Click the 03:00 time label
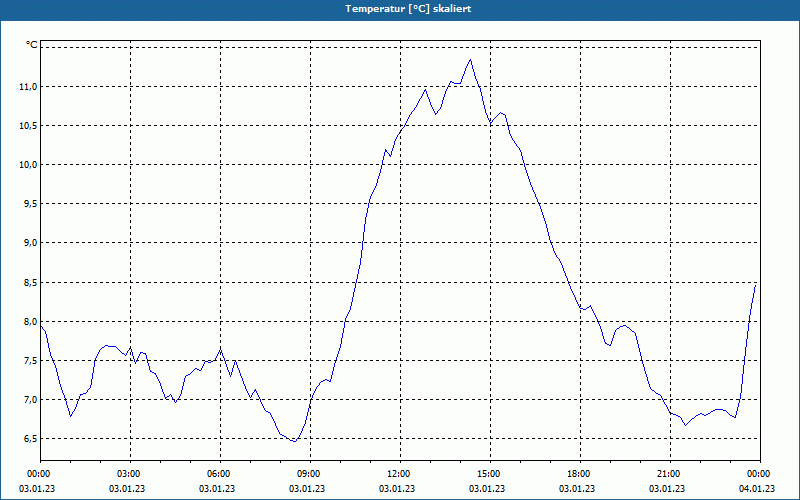This screenshot has width=800, height=500. pyautogui.click(x=130, y=474)
